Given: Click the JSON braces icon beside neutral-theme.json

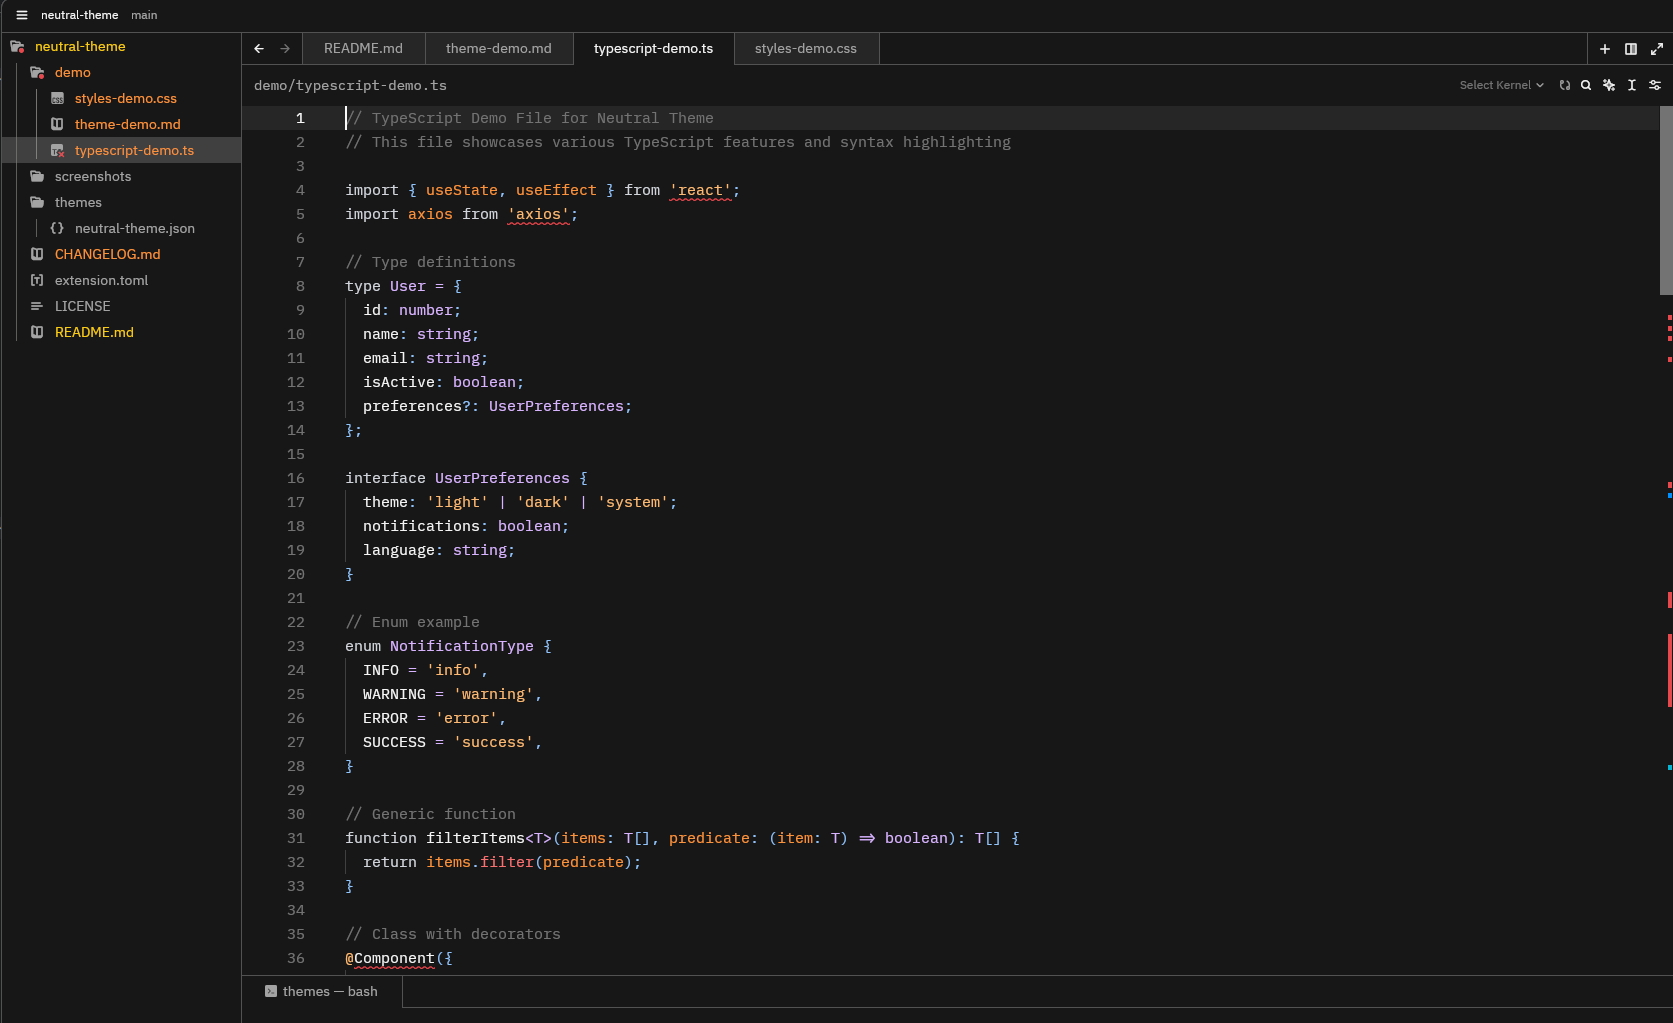Looking at the screenshot, I should (57, 228).
